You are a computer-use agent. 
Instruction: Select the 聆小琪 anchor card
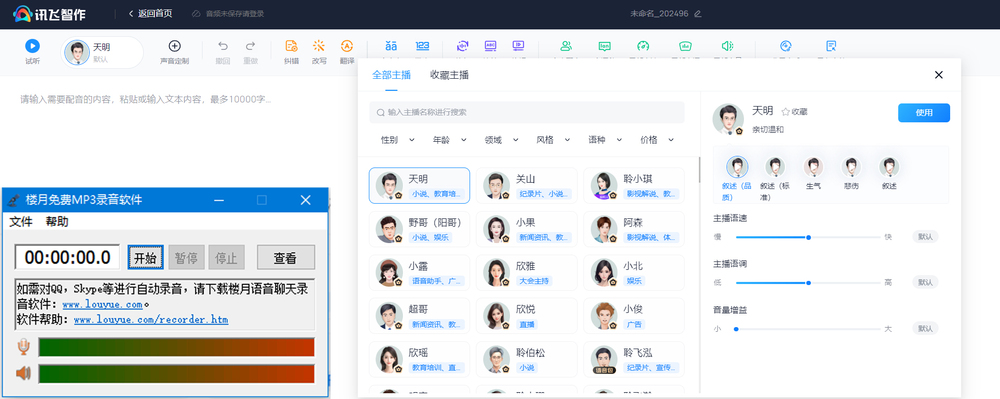click(x=634, y=185)
